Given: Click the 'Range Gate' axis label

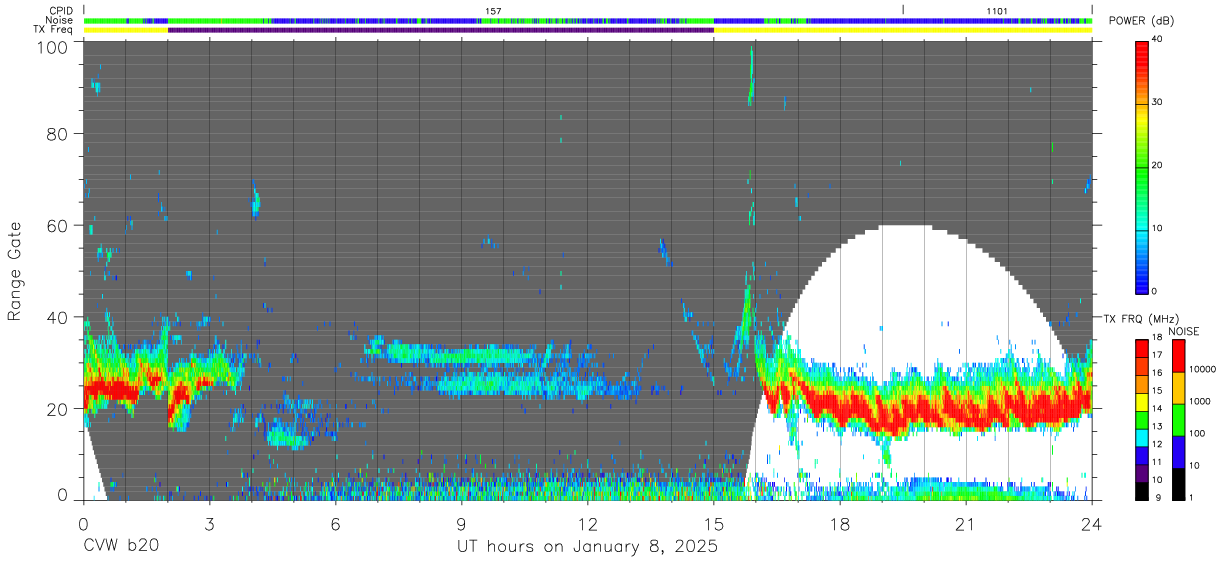Looking at the screenshot, I should [x=15, y=270].
